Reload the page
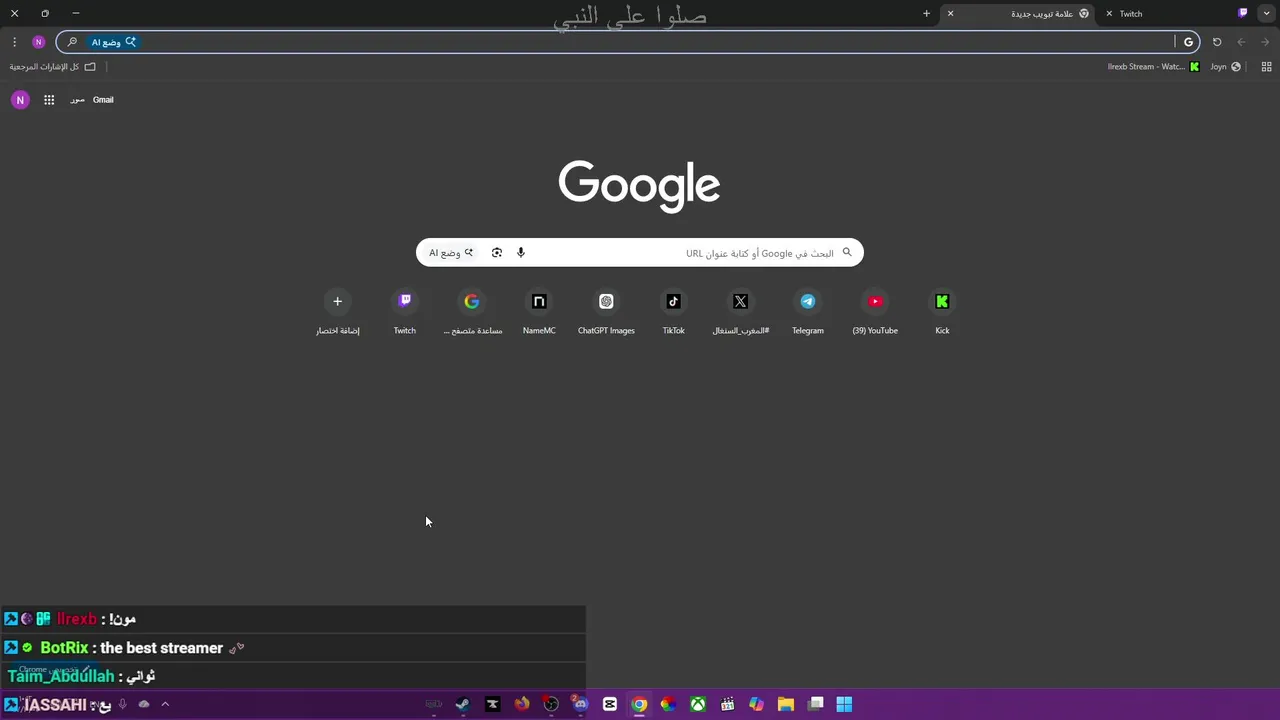The height and width of the screenshot is (720, 1280). pyautogui.click(x=1217, y=42)
